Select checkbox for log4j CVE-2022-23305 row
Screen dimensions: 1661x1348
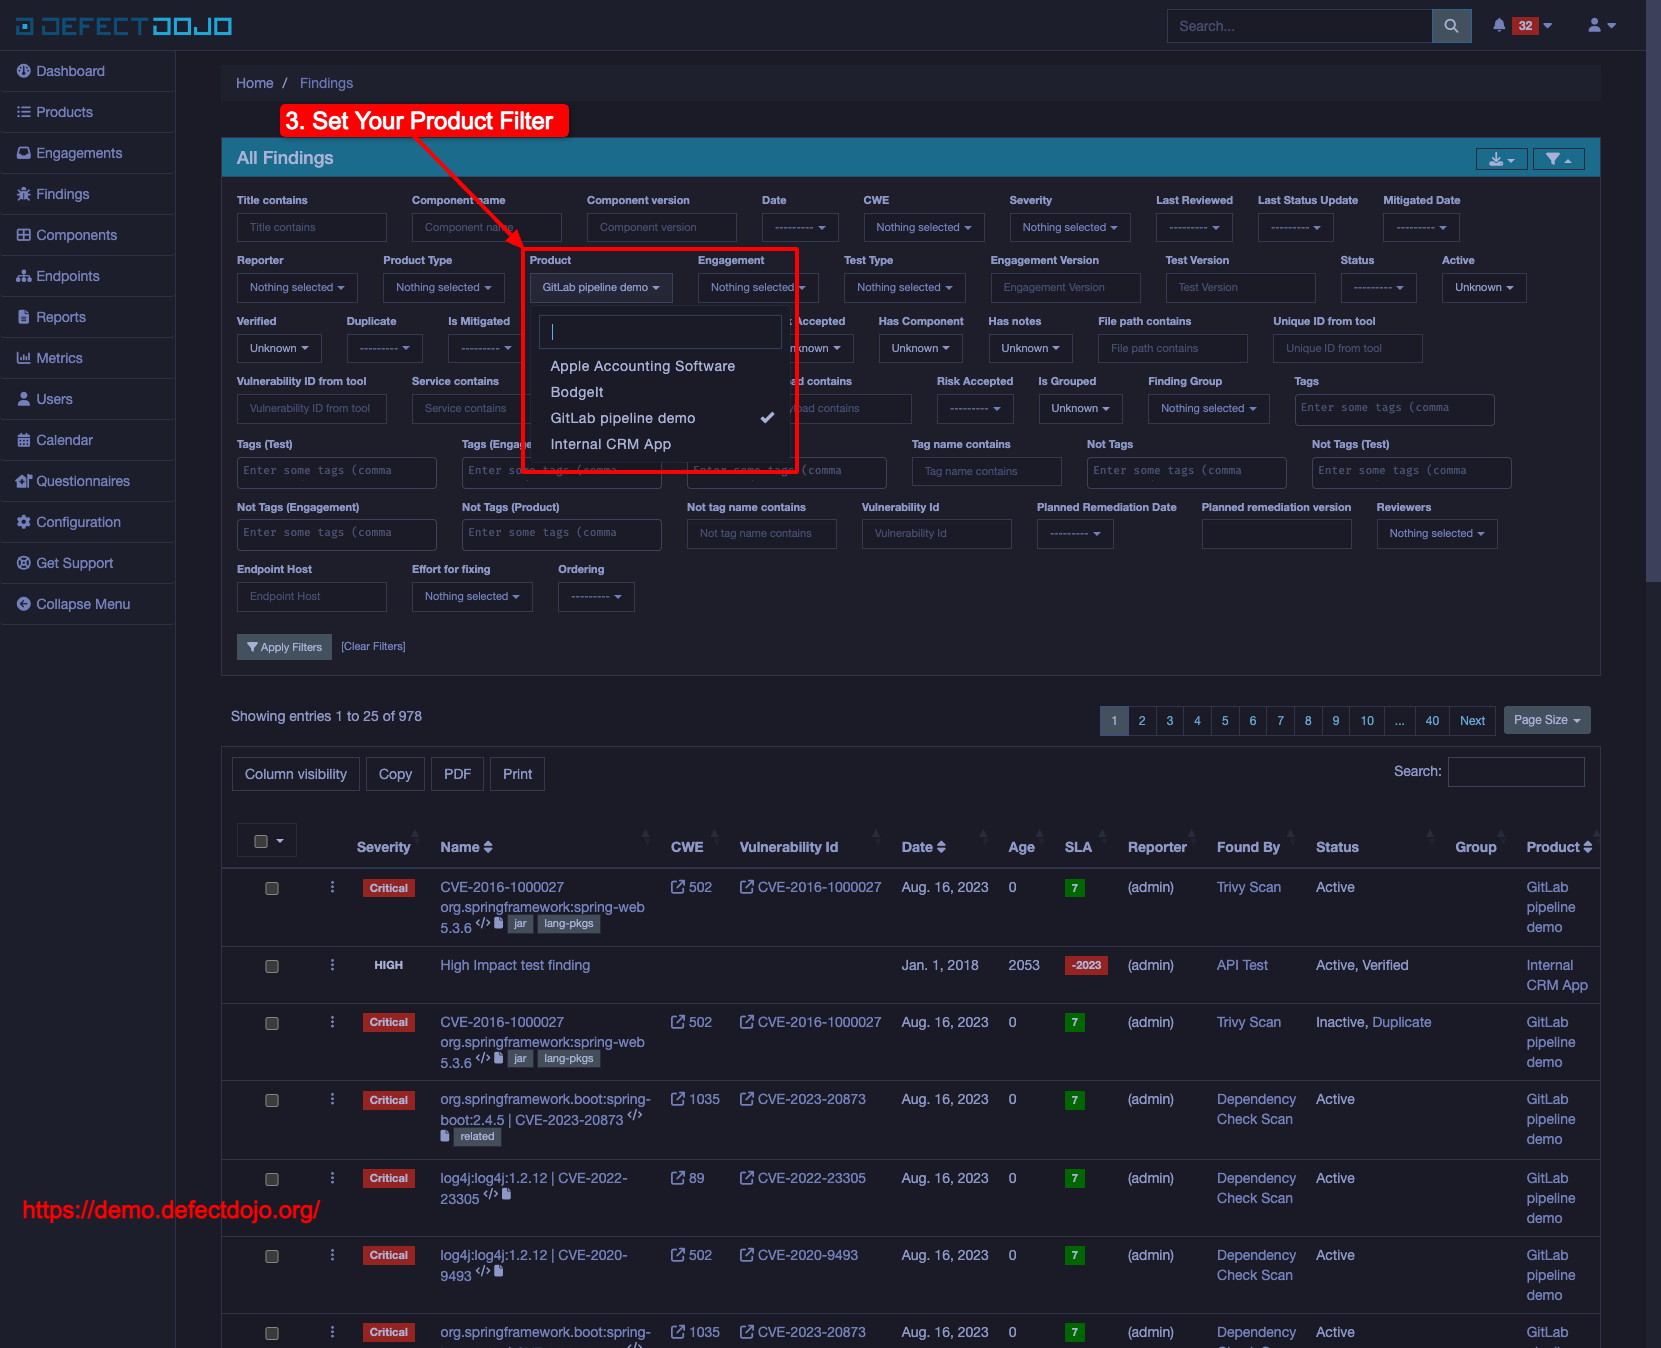272,1179
